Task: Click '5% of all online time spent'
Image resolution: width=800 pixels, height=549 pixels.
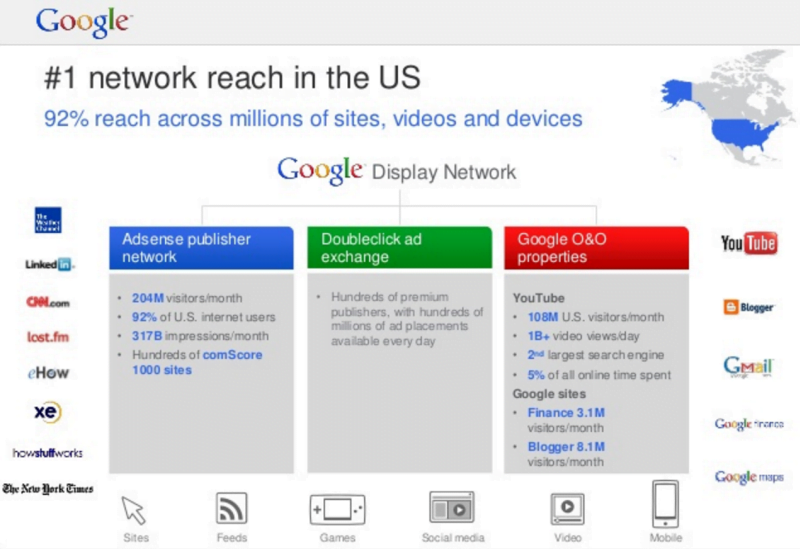Action: (599, 375)
